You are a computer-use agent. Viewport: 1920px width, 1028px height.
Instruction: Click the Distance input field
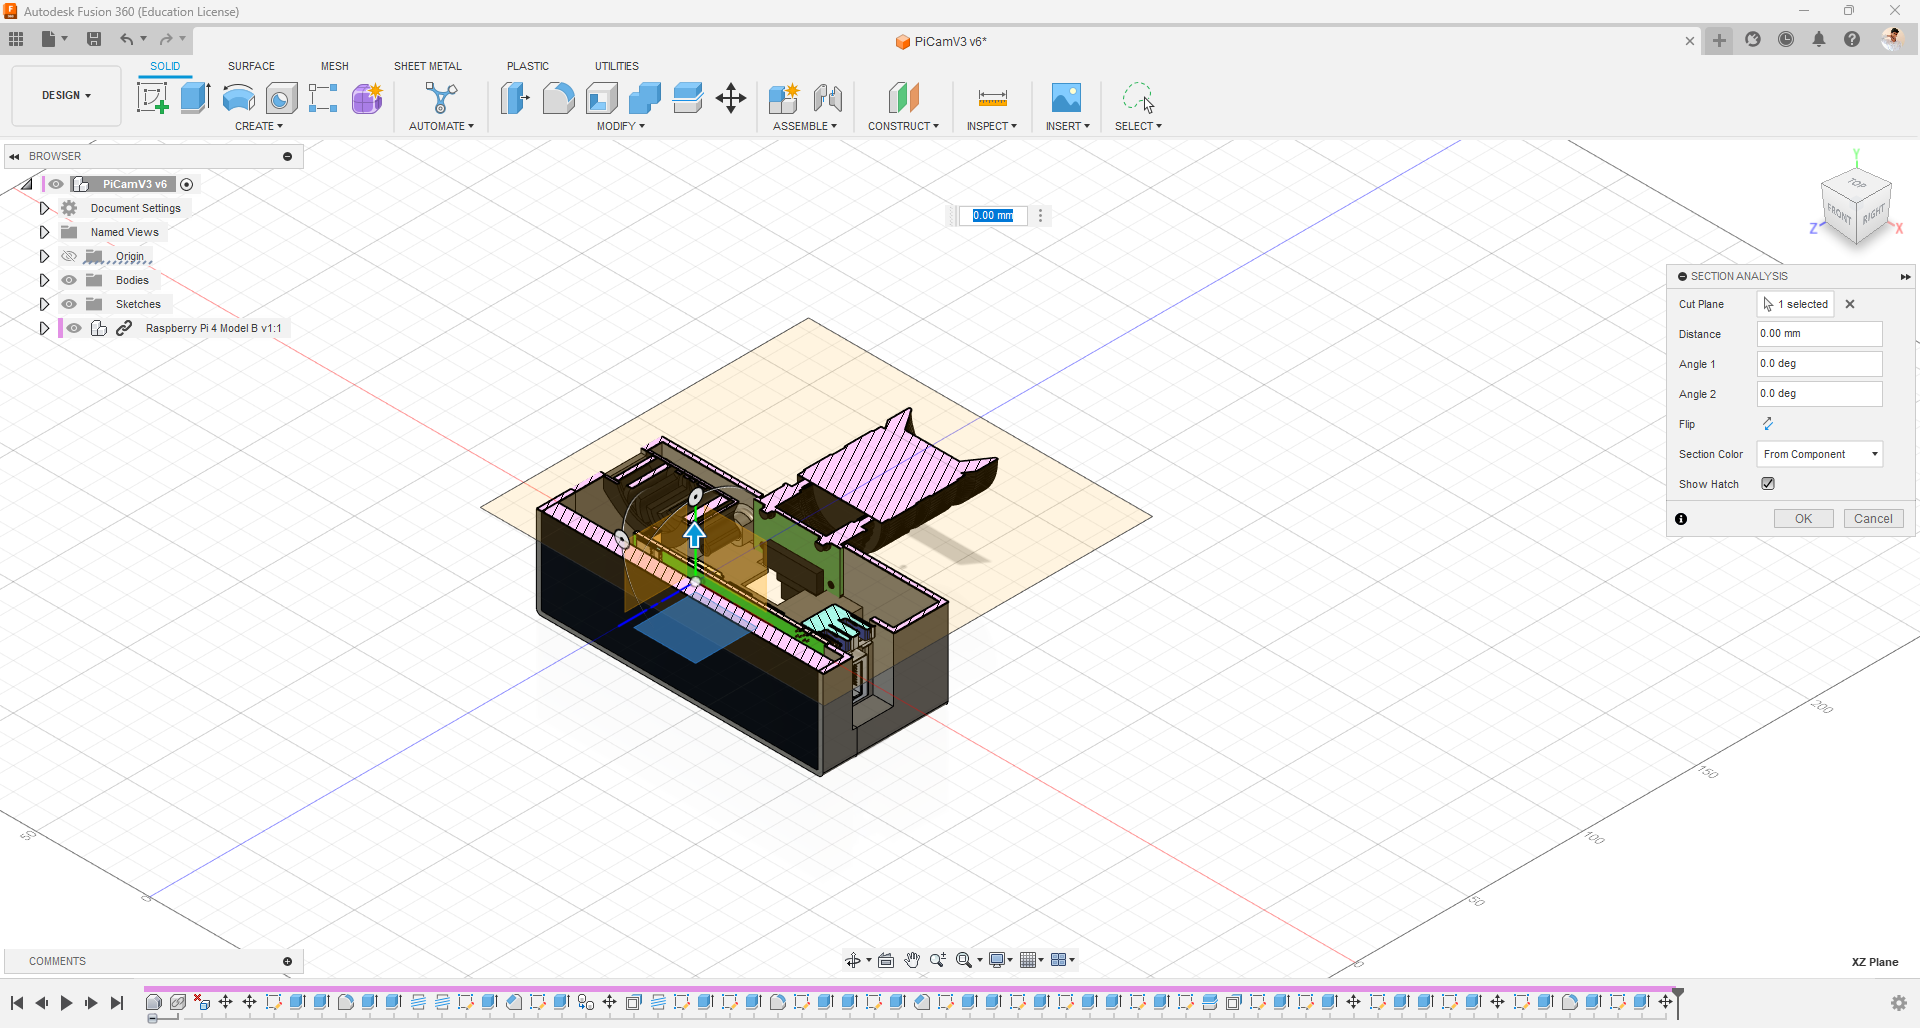(x=1820, y=334)
